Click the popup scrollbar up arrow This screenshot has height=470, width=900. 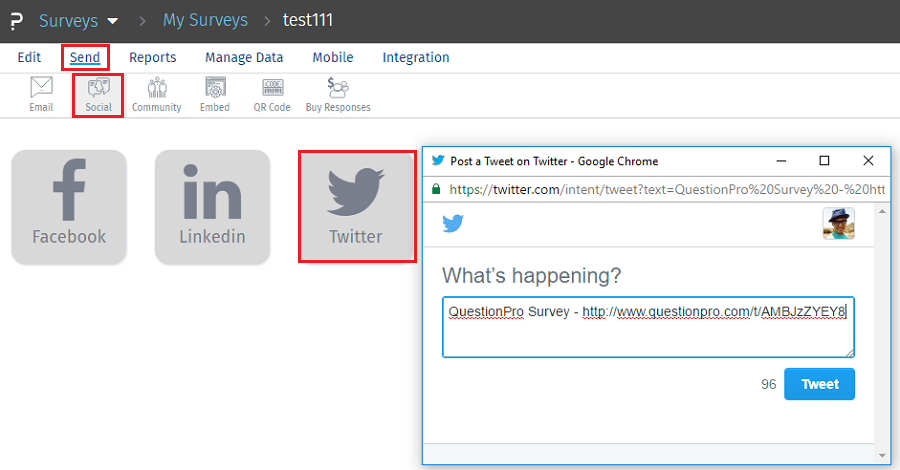pos(882,212)
